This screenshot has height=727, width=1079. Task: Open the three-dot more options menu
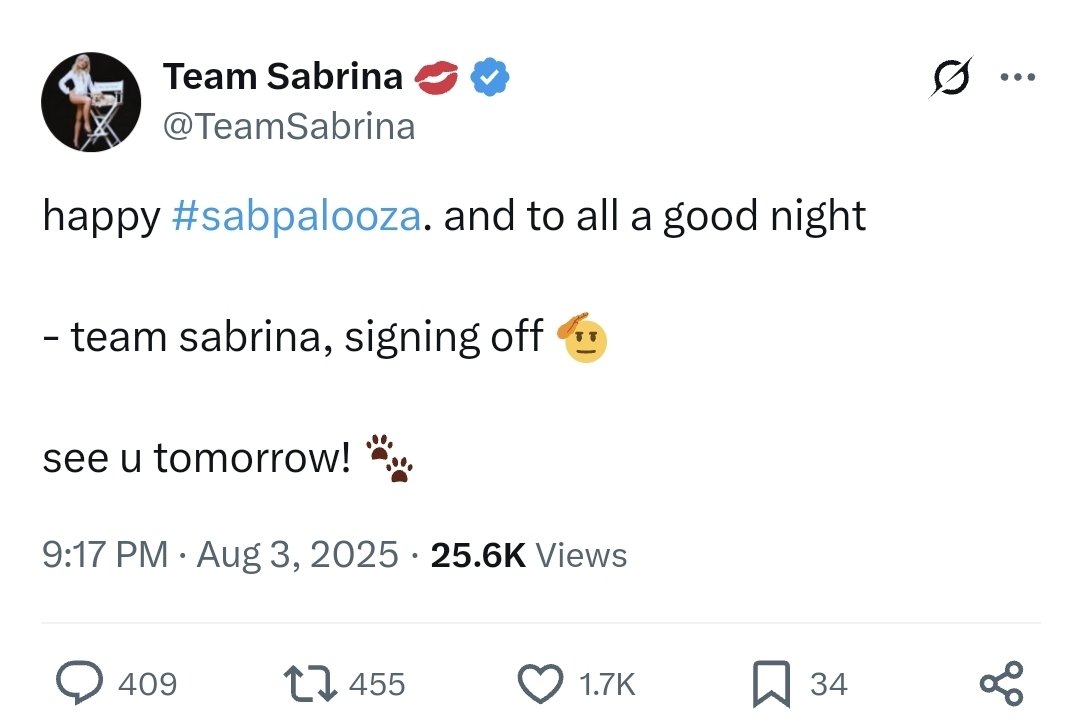click(1018, 77)
